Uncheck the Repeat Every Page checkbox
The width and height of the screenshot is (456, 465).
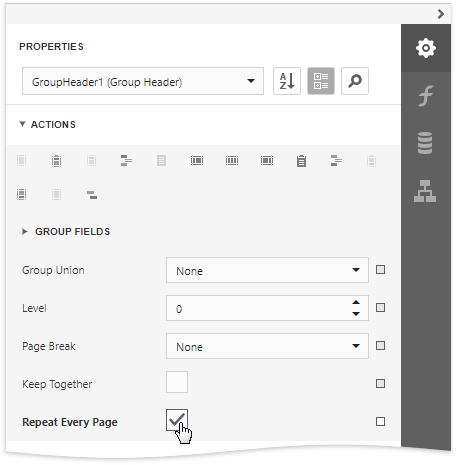[177, 420]
